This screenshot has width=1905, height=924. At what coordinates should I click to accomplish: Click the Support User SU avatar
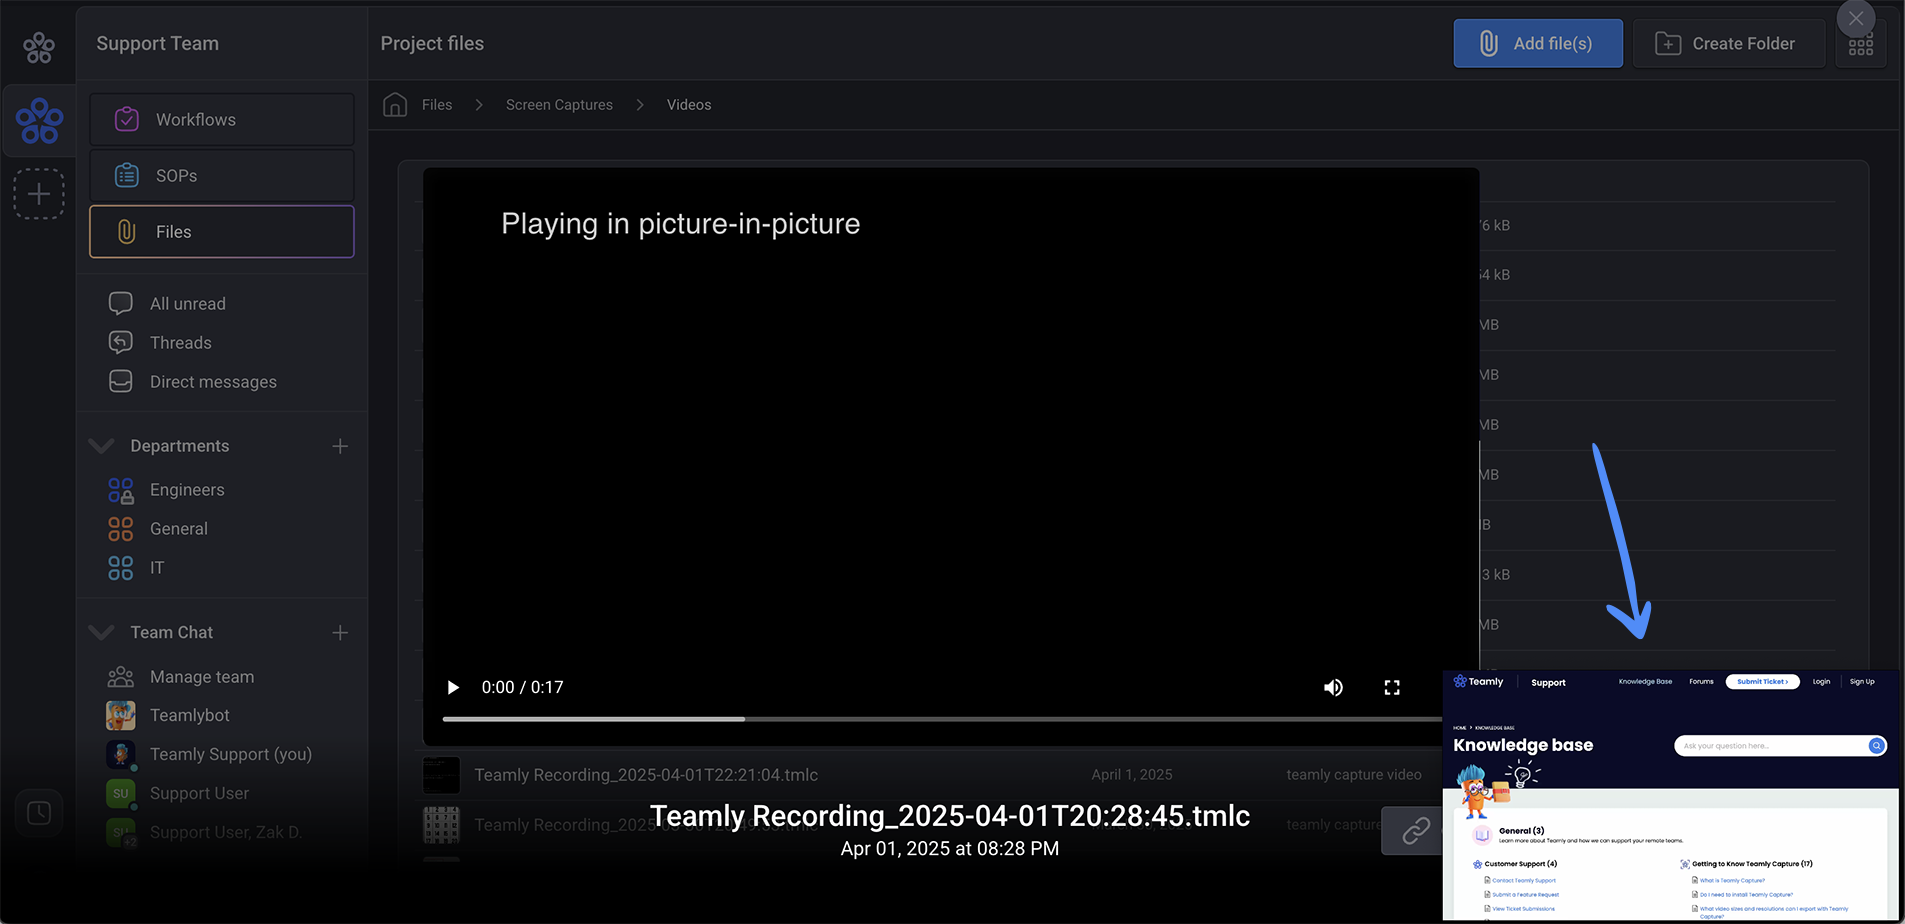[121, 794]
